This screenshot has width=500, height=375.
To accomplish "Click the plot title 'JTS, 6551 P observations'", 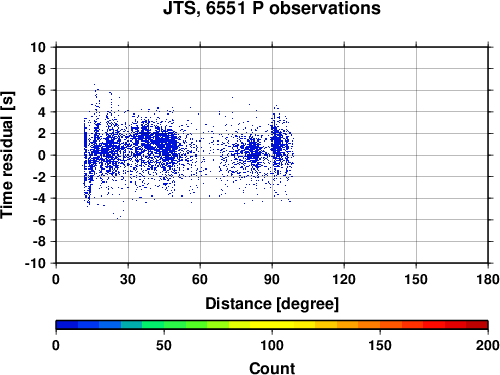I will click(272, 8).
